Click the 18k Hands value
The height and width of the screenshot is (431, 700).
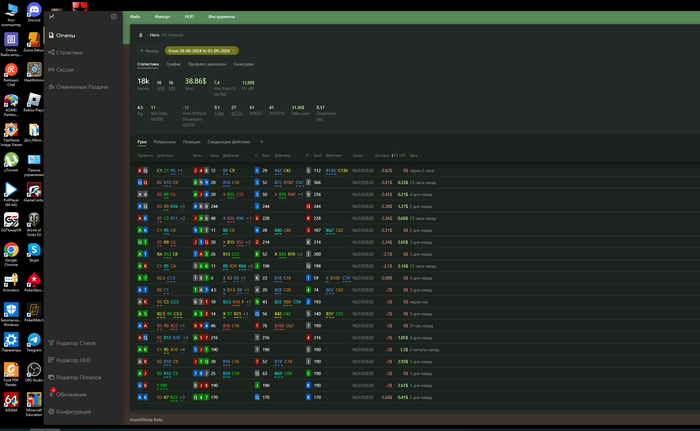coord(143,81)
